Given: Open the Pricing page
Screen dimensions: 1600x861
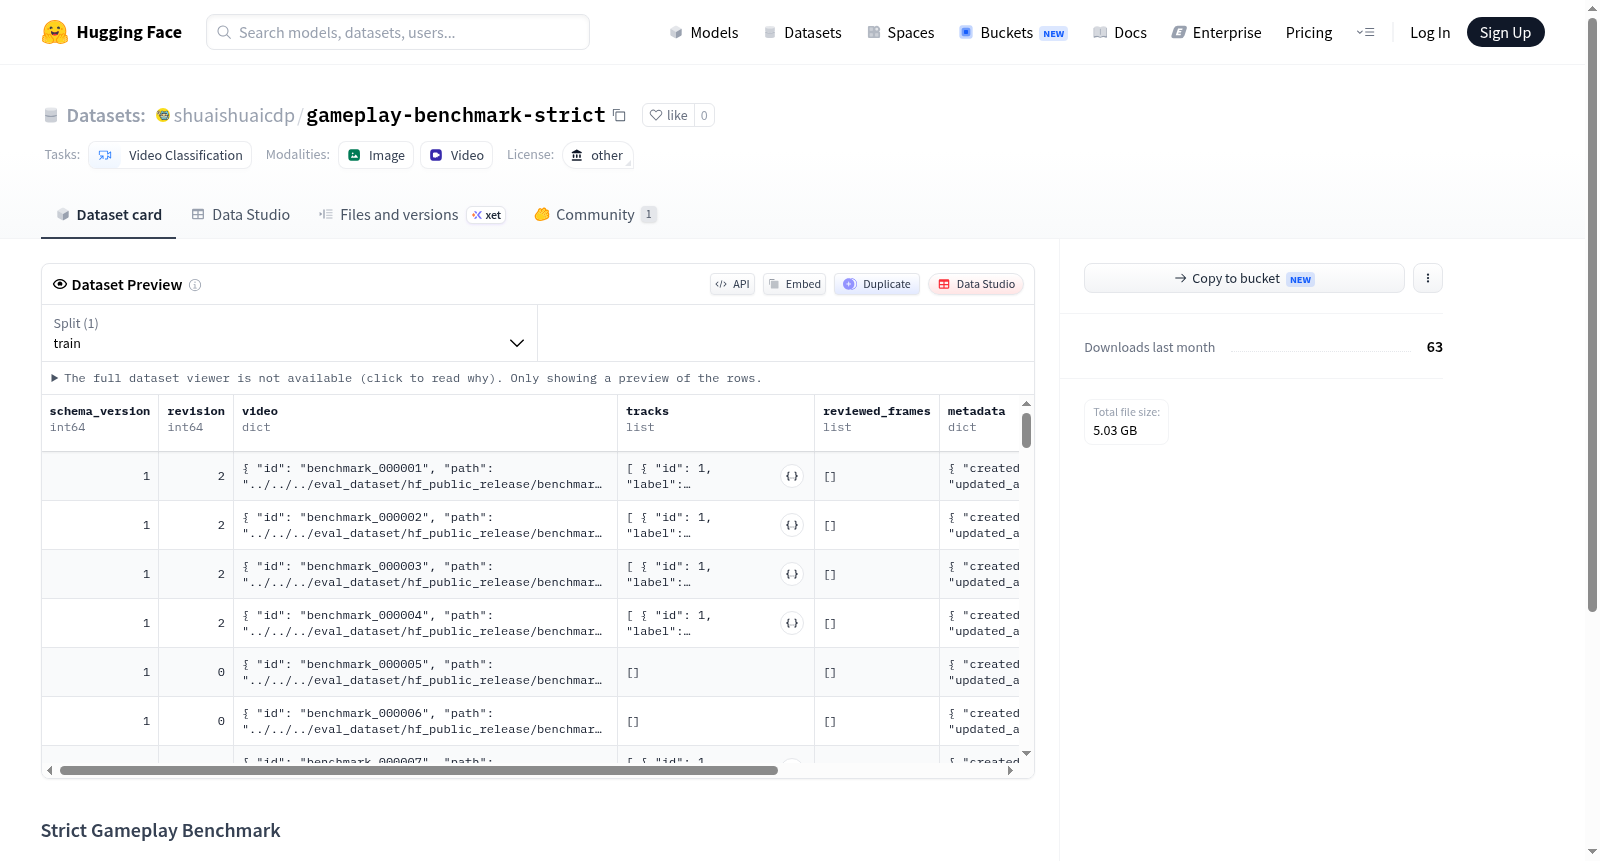Looking at the screenshot, I should [1309, 32].
